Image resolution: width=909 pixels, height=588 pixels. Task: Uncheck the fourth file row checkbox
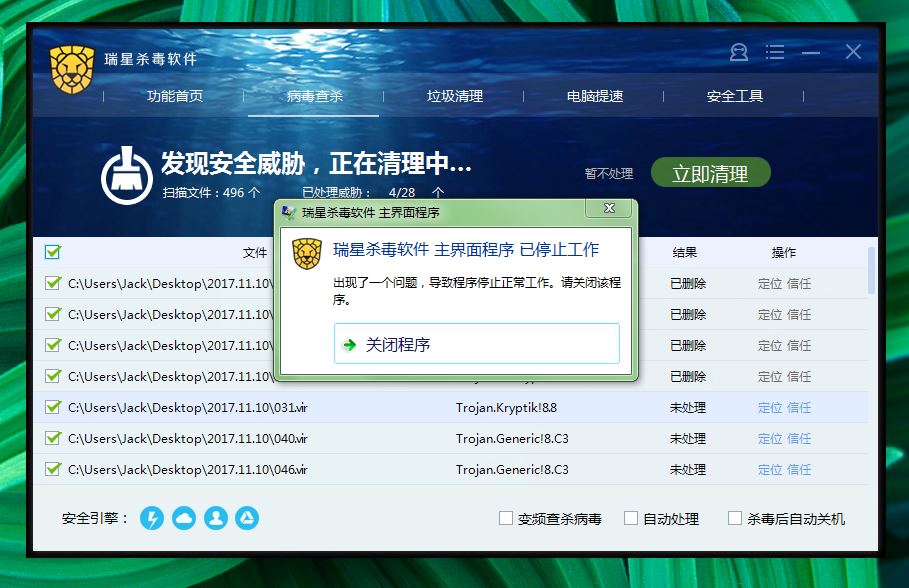(x=53, y=376)
